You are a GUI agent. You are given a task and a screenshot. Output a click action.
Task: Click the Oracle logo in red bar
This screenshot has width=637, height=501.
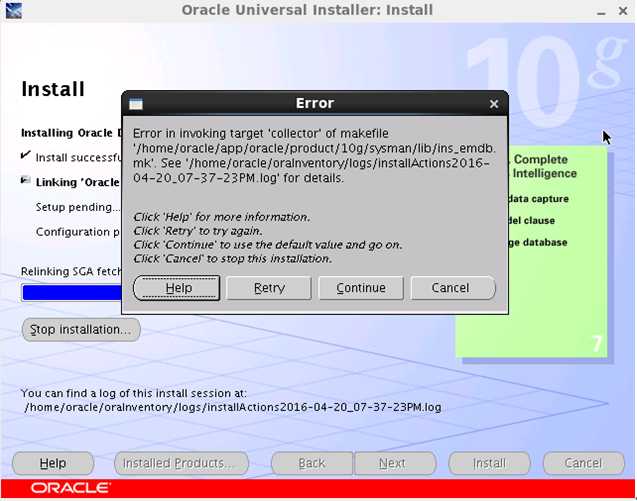pyautogui.click(x=70, y=488)
